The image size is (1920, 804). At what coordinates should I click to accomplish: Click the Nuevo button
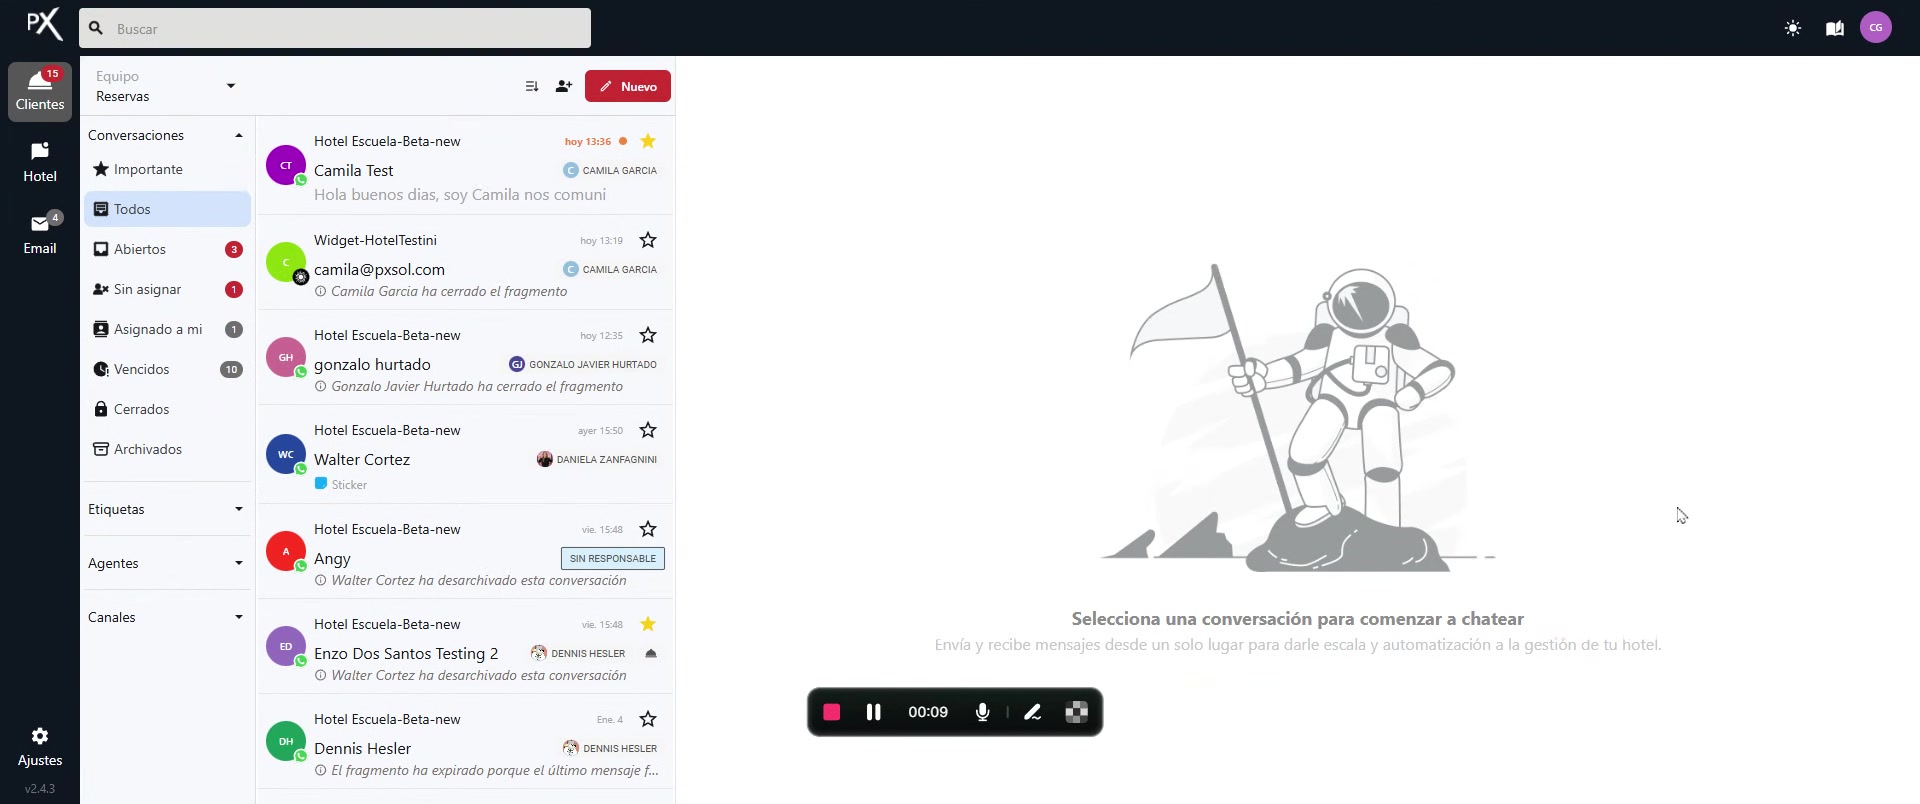pos(628,87)
